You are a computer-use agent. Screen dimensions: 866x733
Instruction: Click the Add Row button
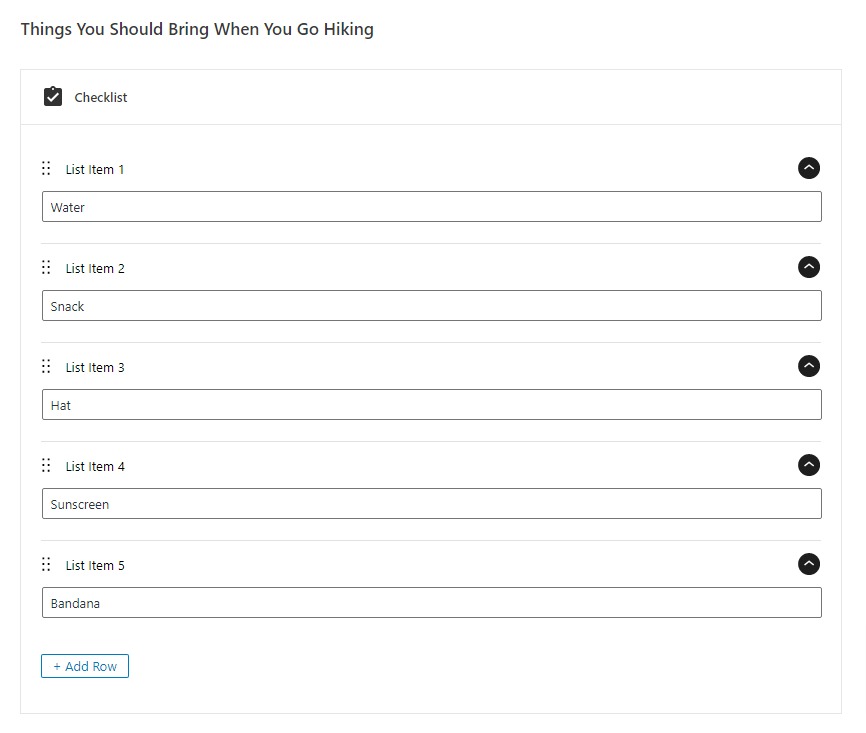pos(85,665)
